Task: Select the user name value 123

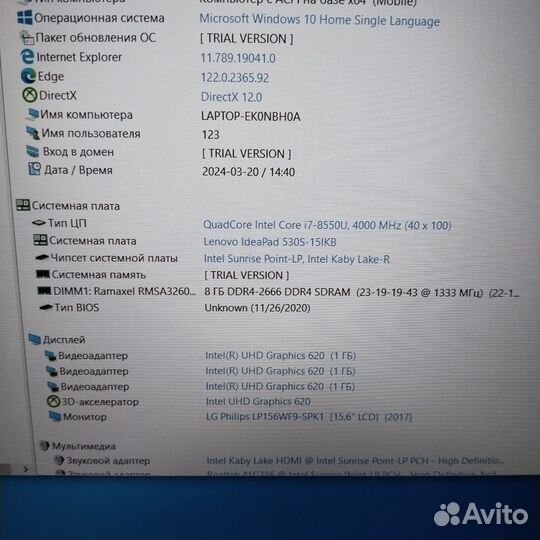Action: pos(211,134)
